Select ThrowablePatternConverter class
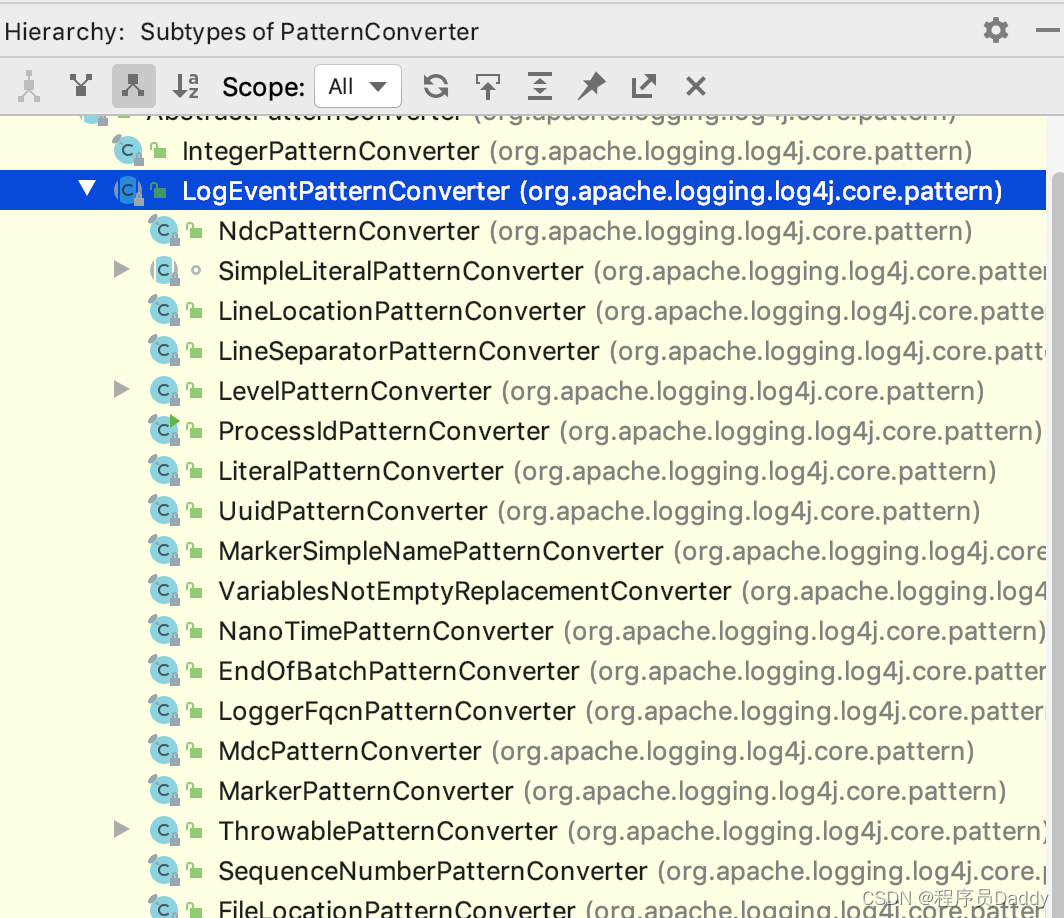The width and height of the screenshot is (1064, 918). click(387, 832)
